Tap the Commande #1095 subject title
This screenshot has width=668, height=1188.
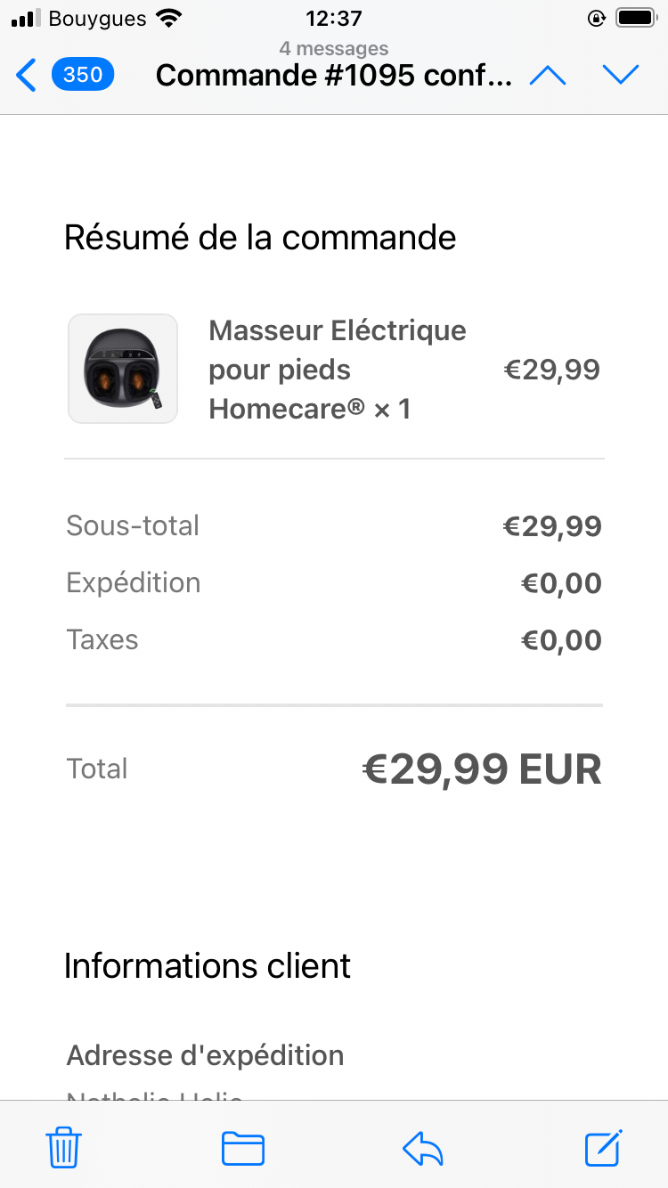(x=334, y=75)
